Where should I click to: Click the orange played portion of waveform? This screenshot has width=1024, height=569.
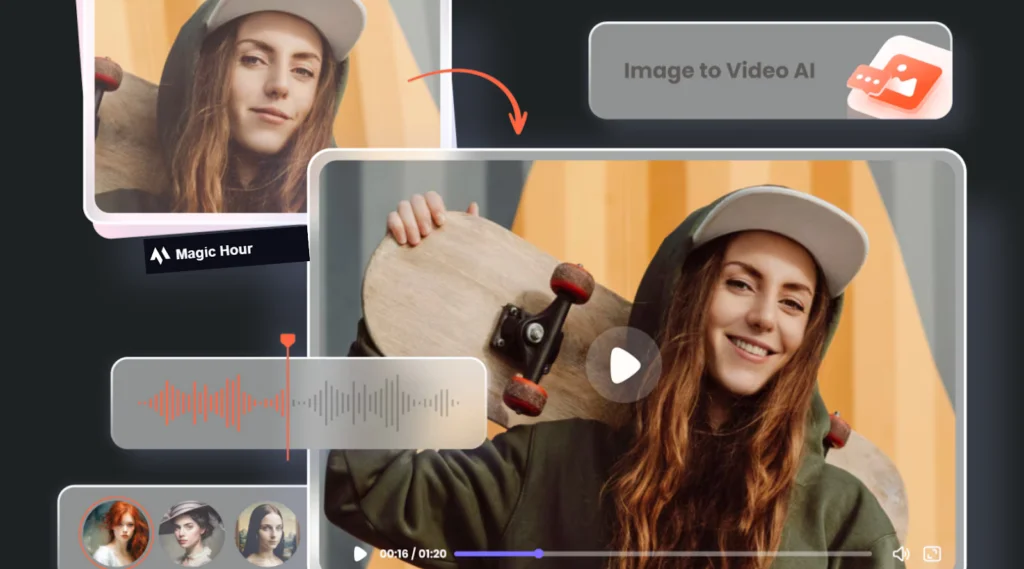210,403
